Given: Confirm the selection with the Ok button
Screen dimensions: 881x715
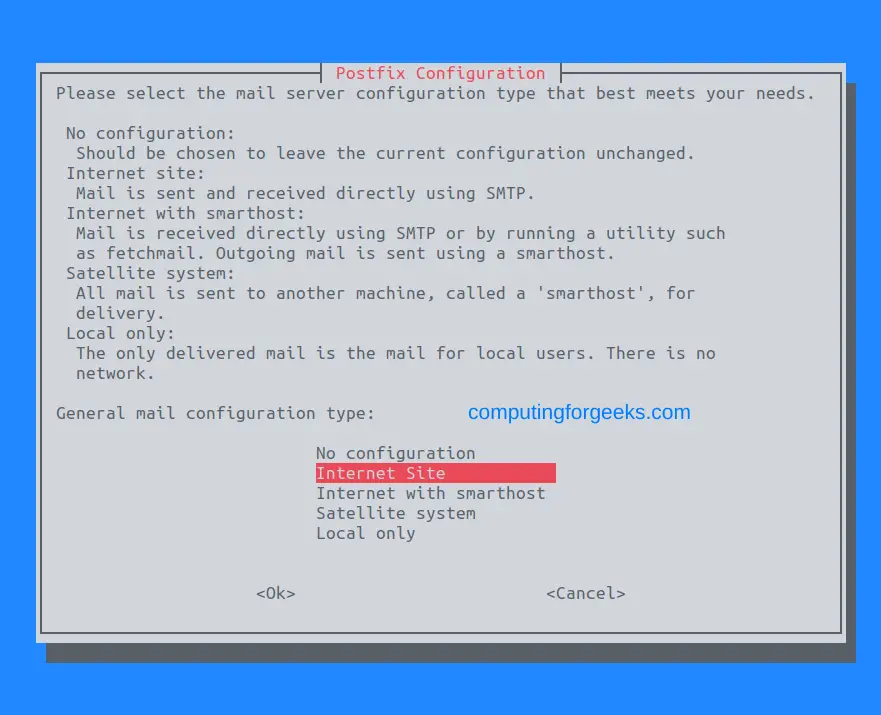Looking at the screenshot, I should click(275, 593).
